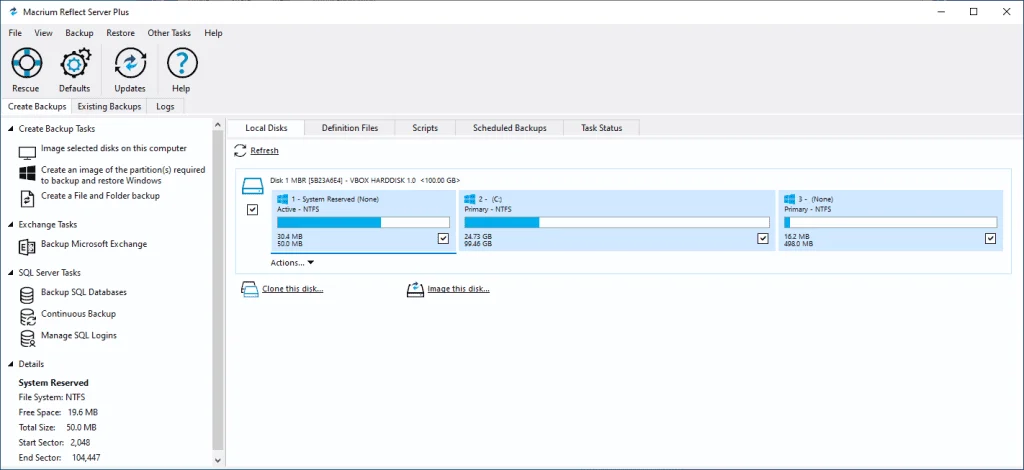Image resolution: width=1024 pixels, height=470 pixels.
Task: Click Backup SQL Databases task link
Action: pos(84,292)
